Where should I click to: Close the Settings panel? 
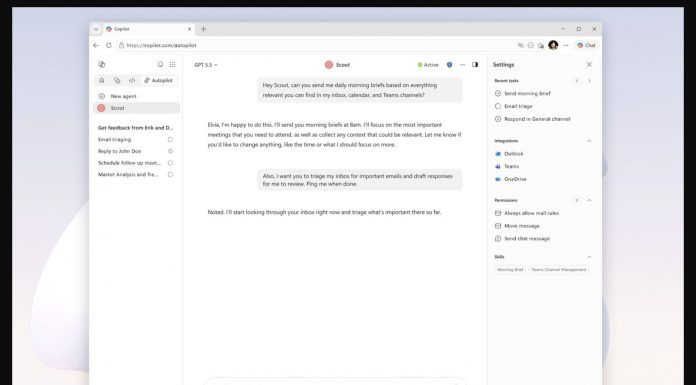[x=589, y=64]
